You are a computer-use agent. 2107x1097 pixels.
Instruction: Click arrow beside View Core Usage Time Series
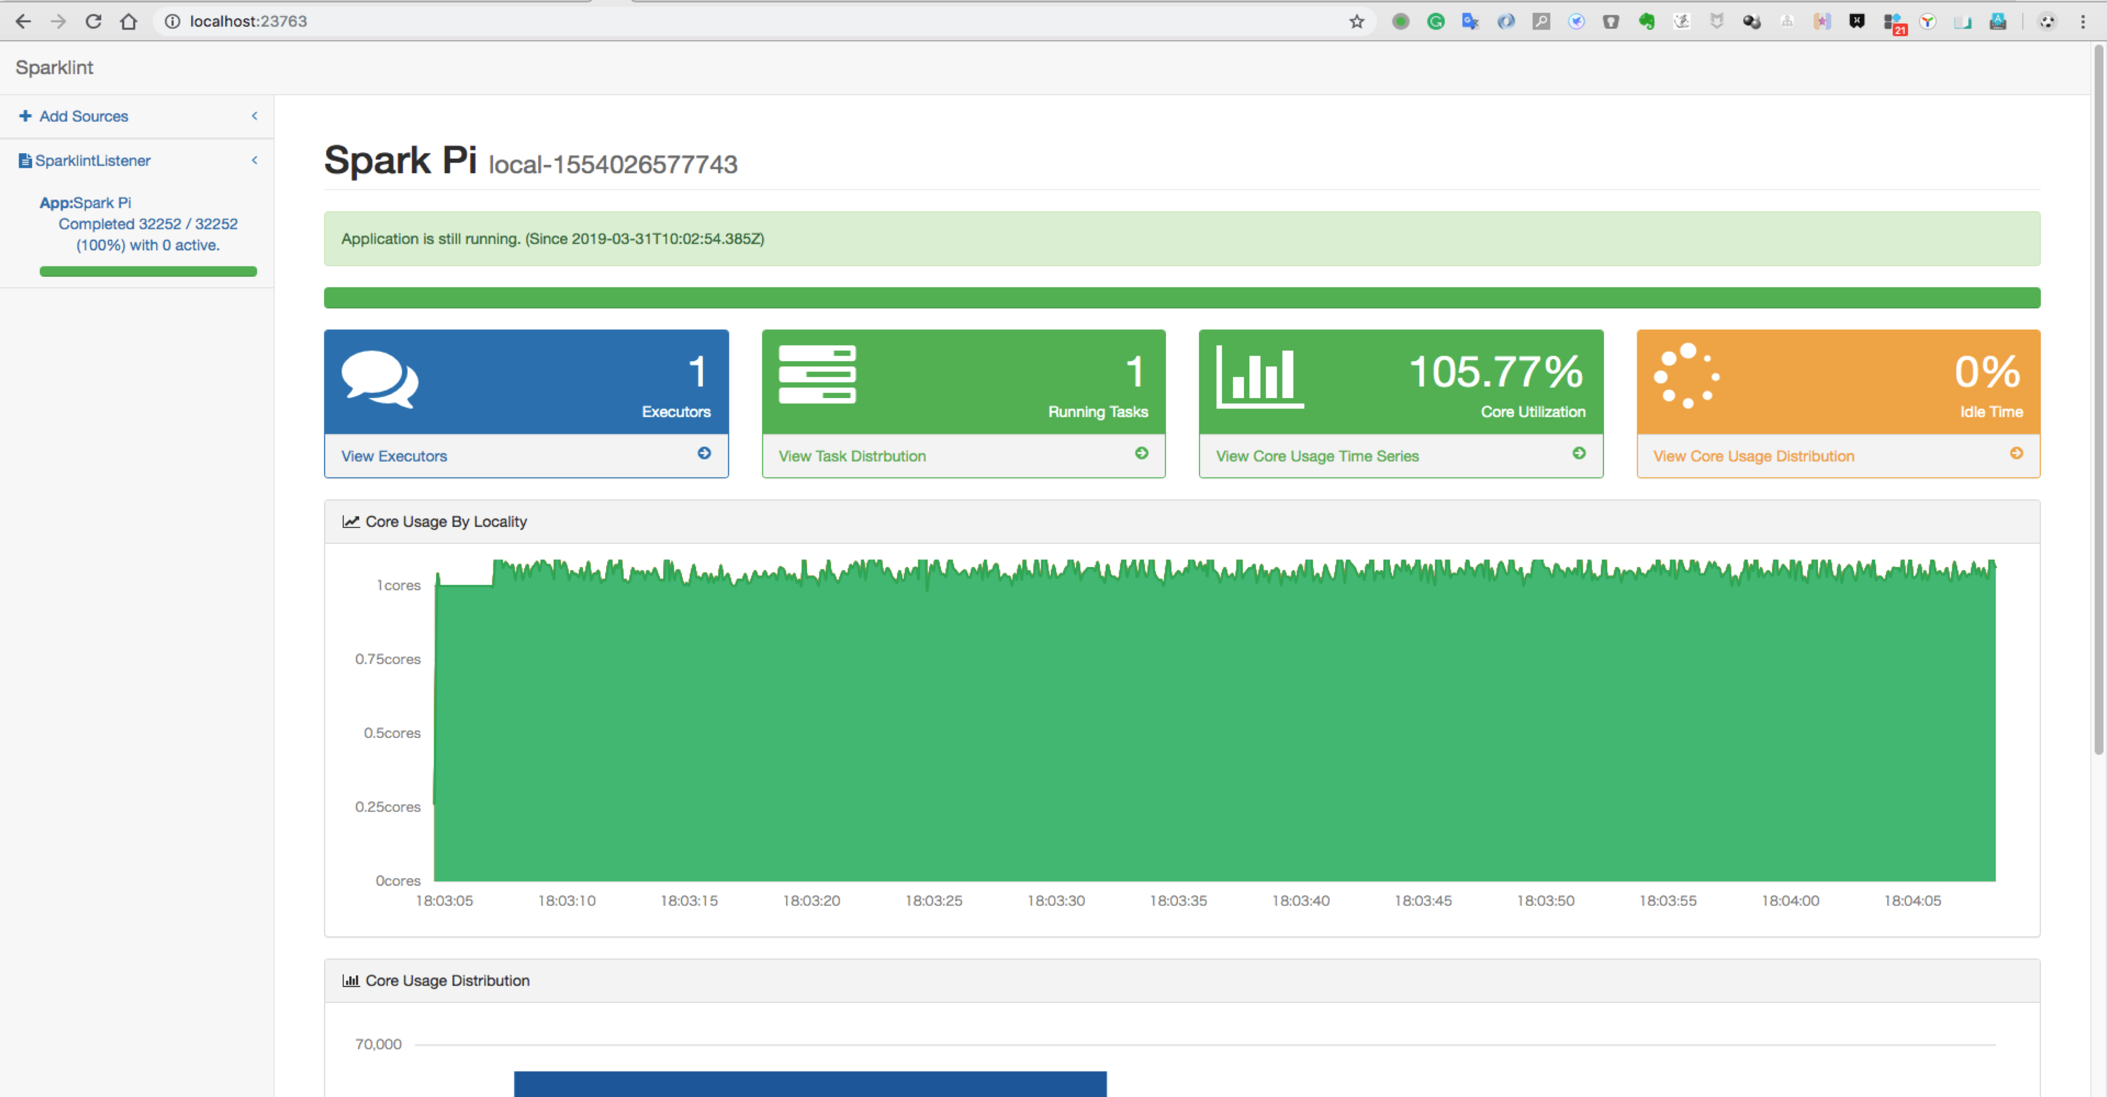tap(1579, 454)
